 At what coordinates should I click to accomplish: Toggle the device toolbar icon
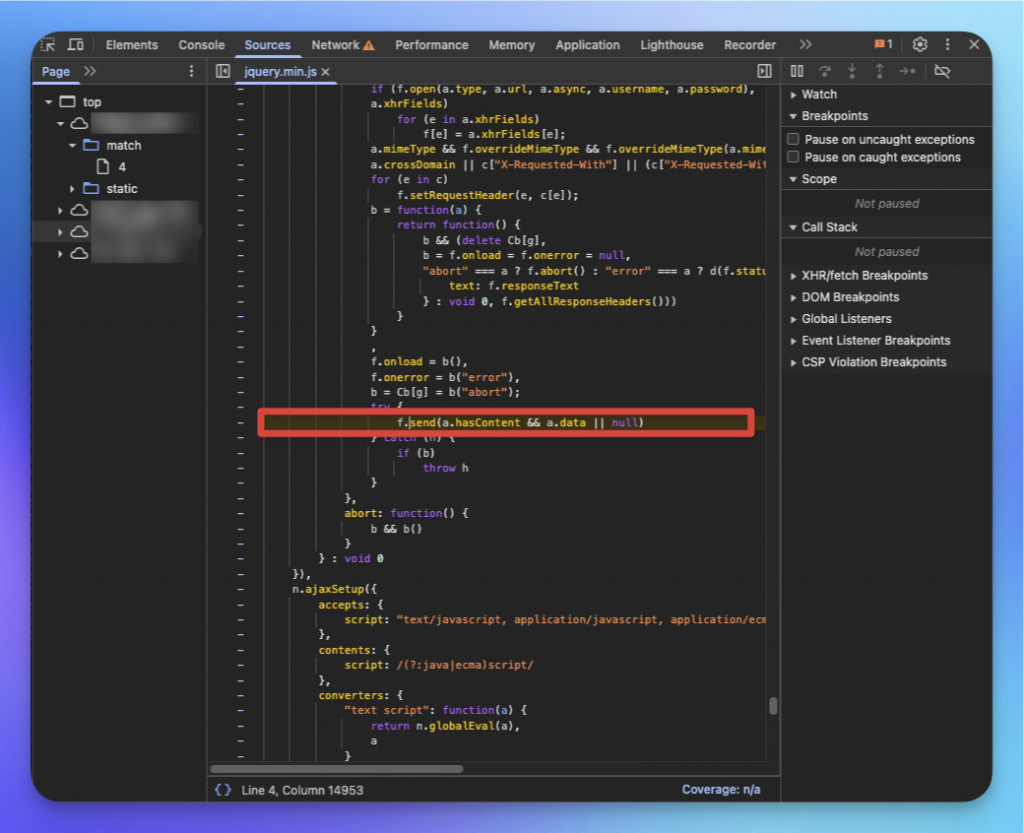tap(76, 44)
